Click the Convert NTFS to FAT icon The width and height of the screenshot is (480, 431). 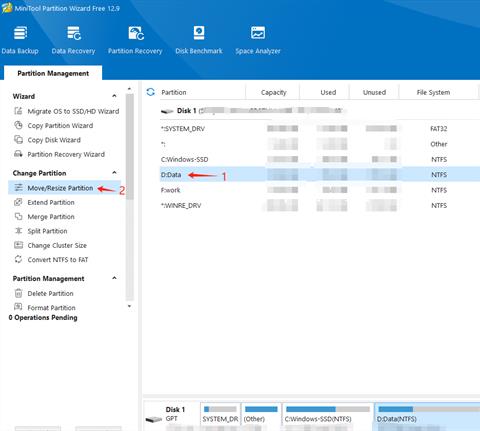point(18,259)
